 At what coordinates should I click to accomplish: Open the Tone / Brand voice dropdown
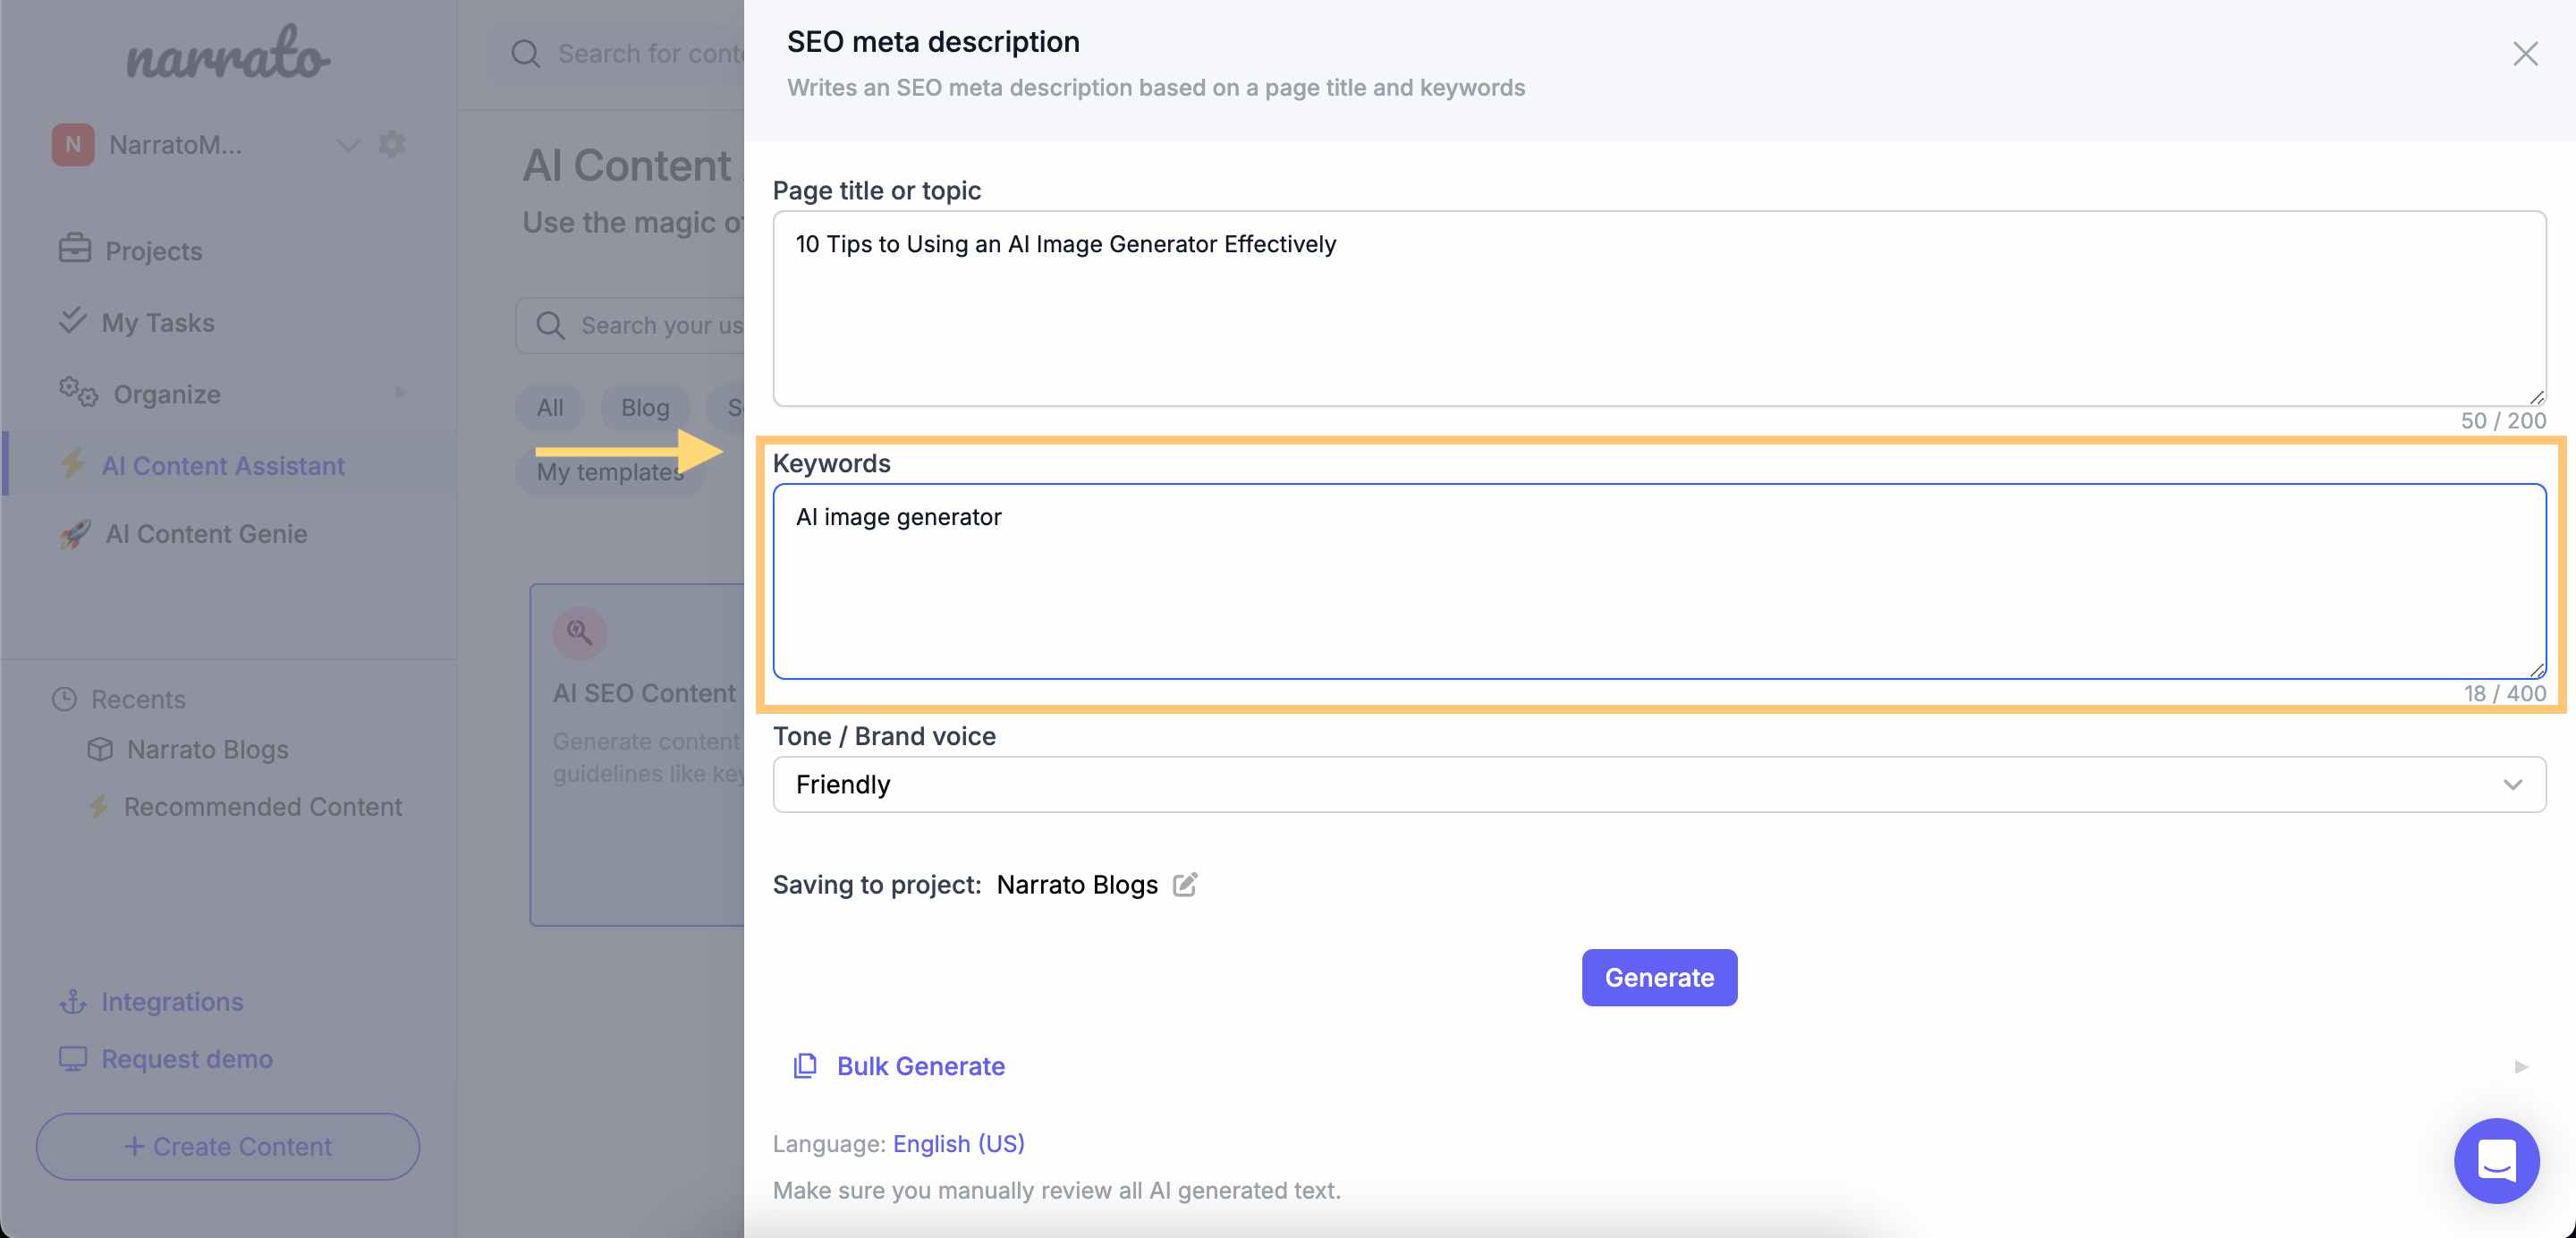coord(1659,784)
